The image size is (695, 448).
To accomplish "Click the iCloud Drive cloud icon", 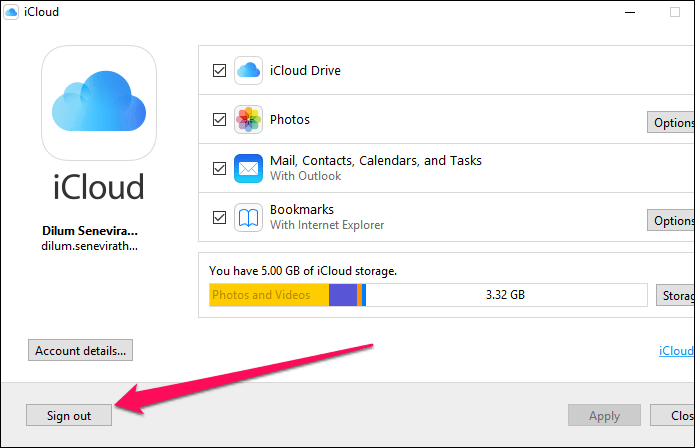I will tap(248, 70).
